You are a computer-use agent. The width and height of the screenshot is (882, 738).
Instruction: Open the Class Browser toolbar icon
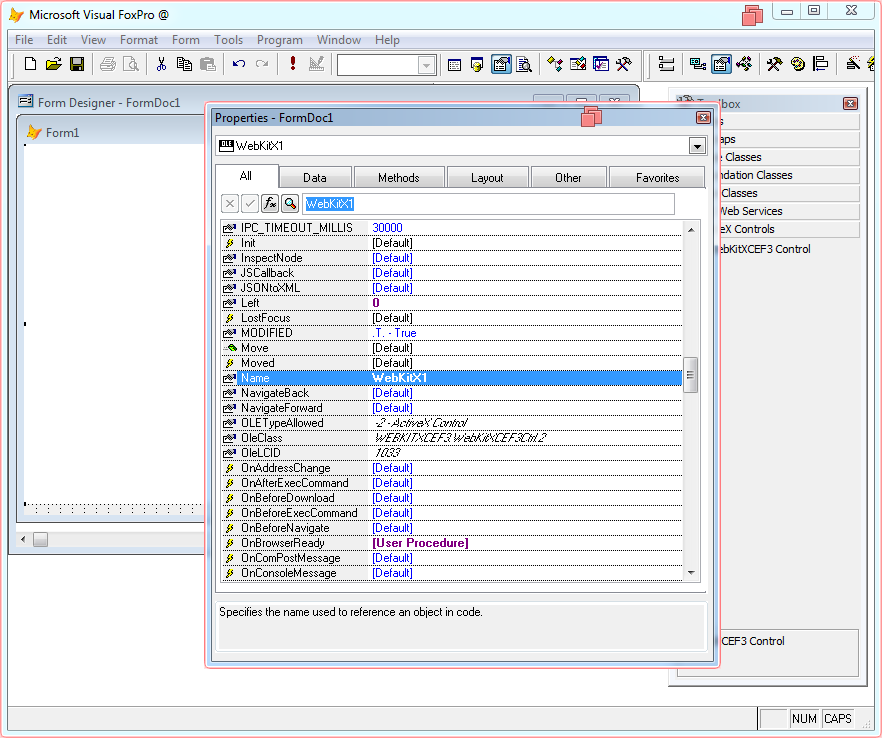click(555, 65)
